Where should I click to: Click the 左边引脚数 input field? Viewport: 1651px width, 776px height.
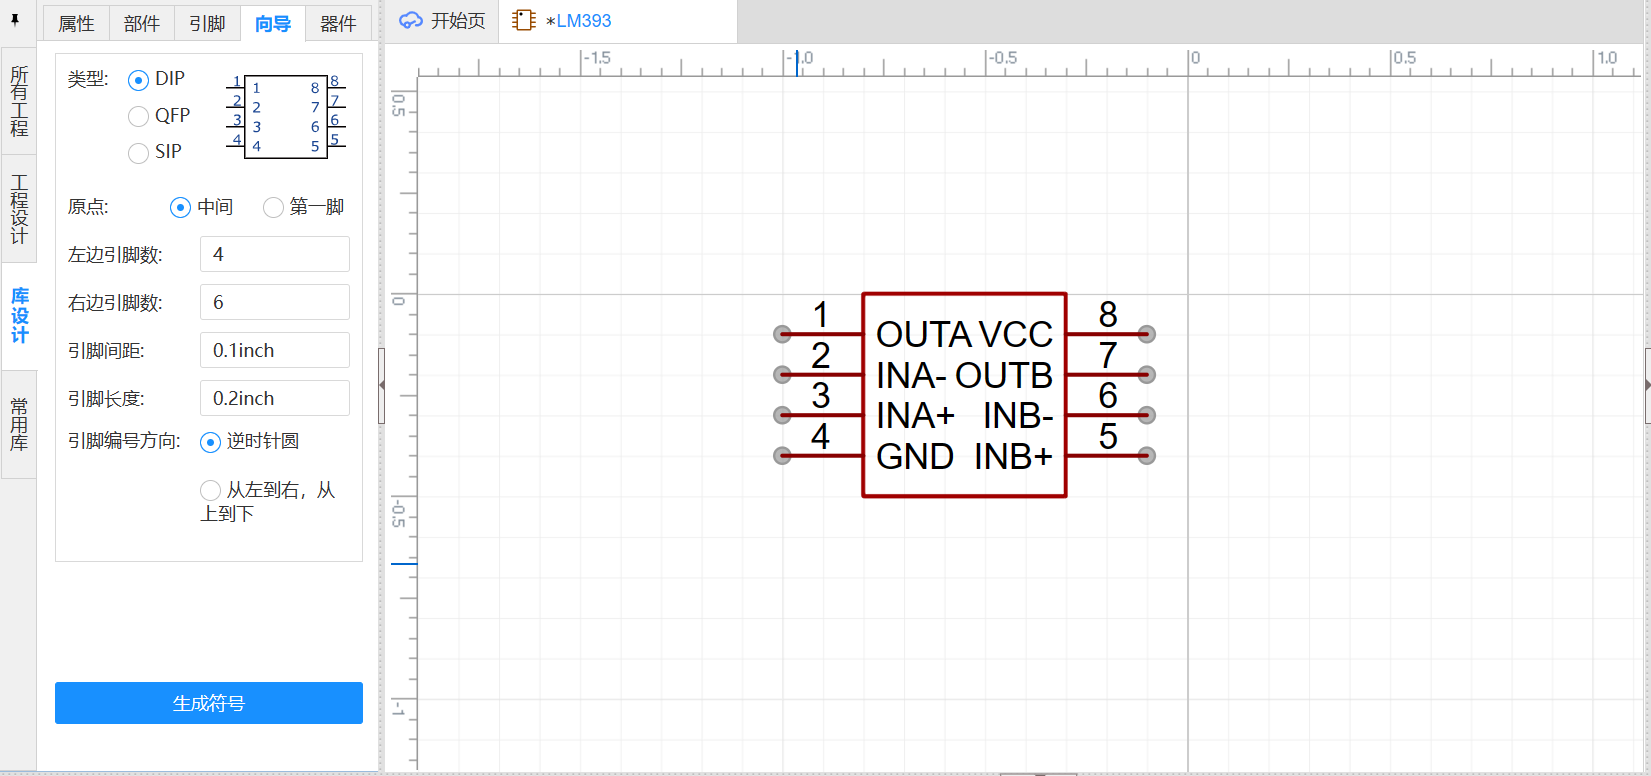[275, 254]
